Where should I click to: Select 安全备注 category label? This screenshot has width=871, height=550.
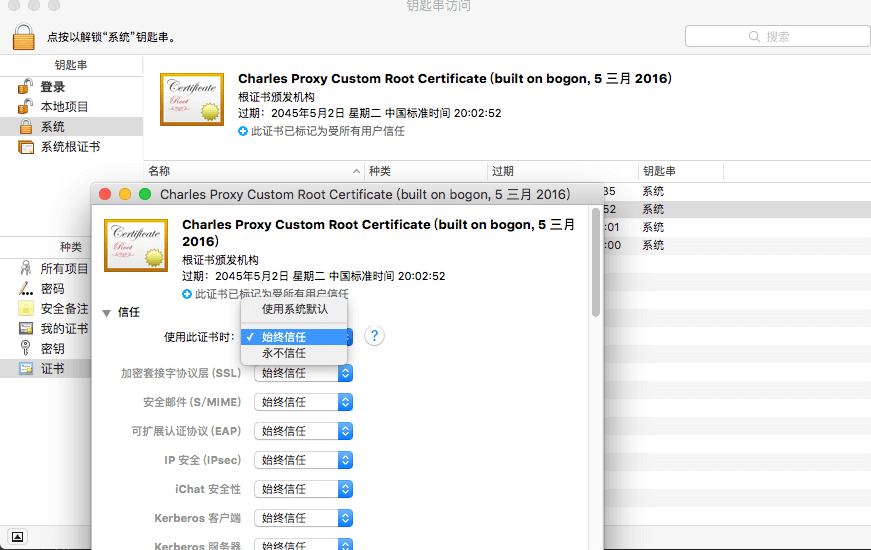click(64, 308)
